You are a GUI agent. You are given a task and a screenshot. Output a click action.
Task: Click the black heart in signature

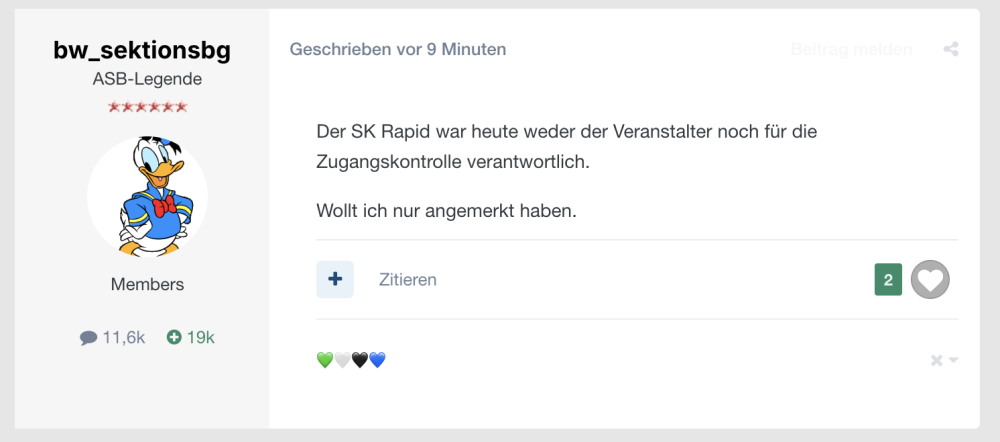click(x=360, y=360)
